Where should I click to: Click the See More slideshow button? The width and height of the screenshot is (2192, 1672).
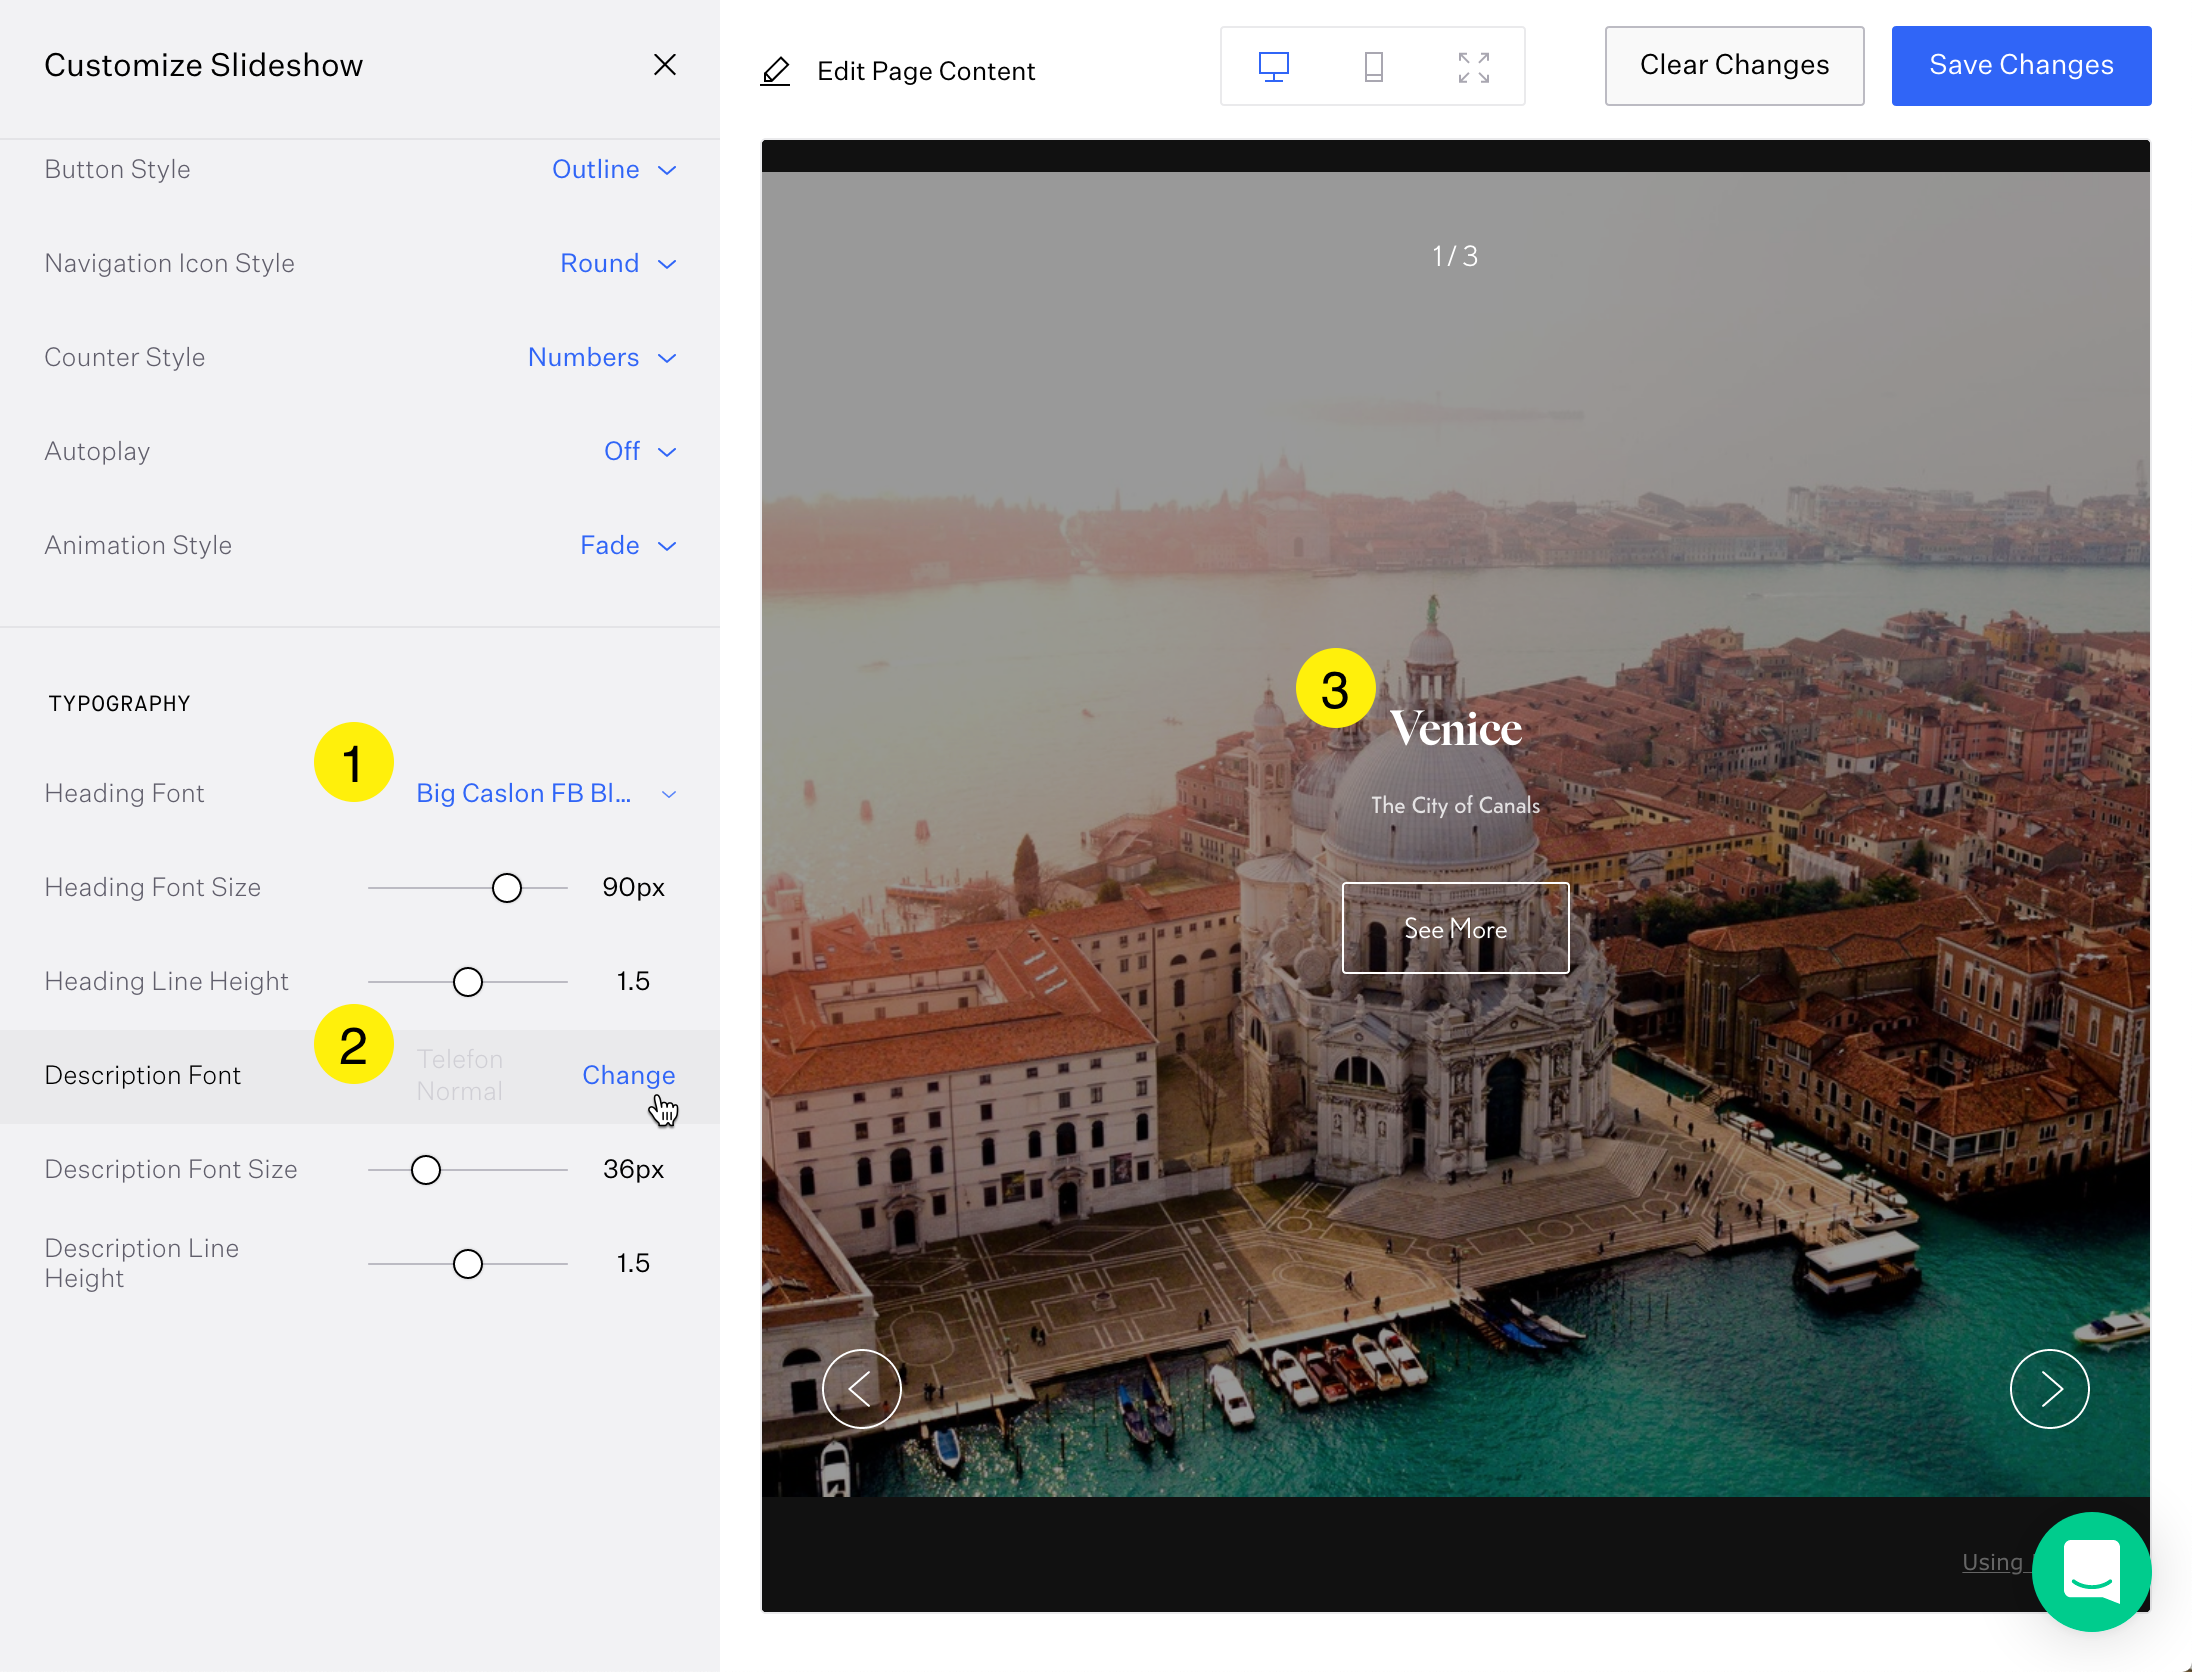(1455, 928)
